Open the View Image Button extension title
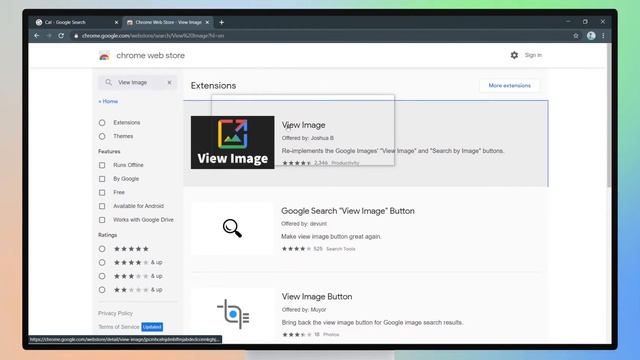This screenshot has width=640, height=360. point(317,297)
